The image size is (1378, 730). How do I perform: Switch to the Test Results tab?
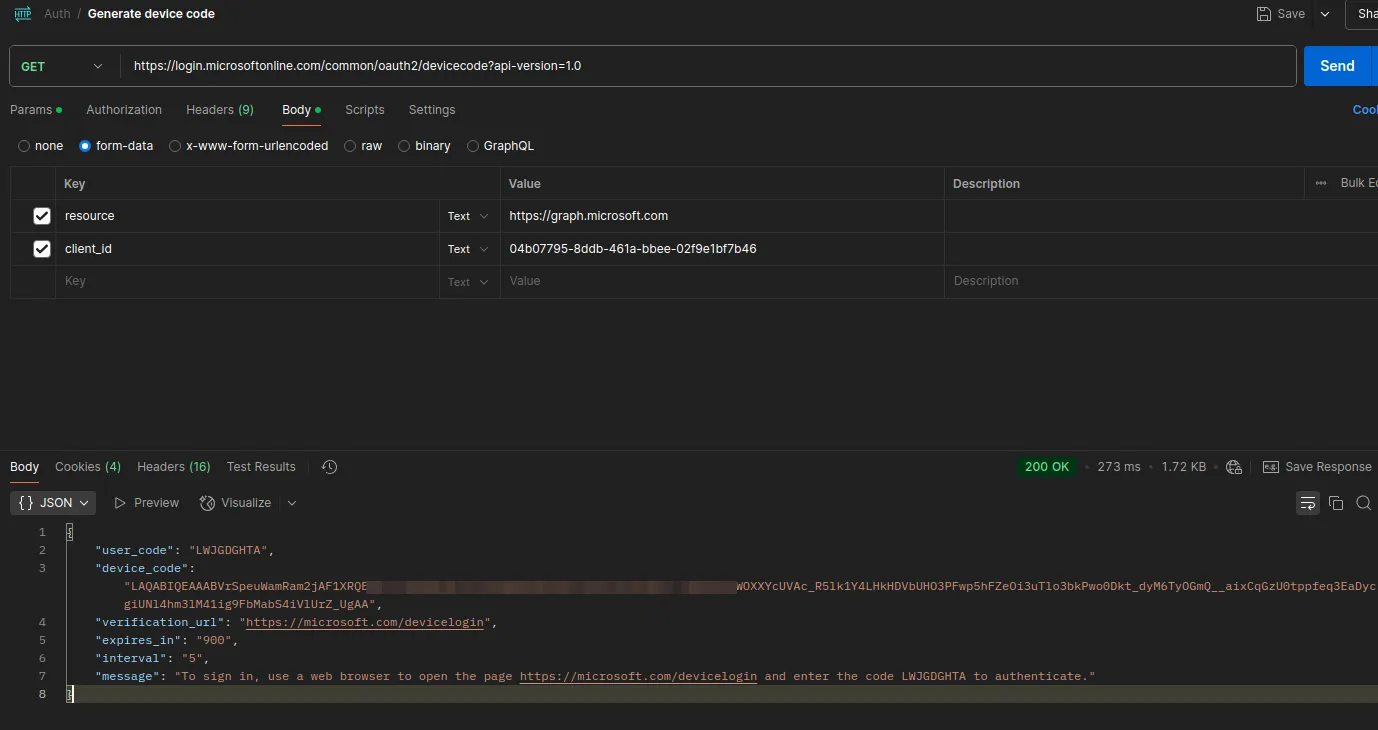pos(261,467)
